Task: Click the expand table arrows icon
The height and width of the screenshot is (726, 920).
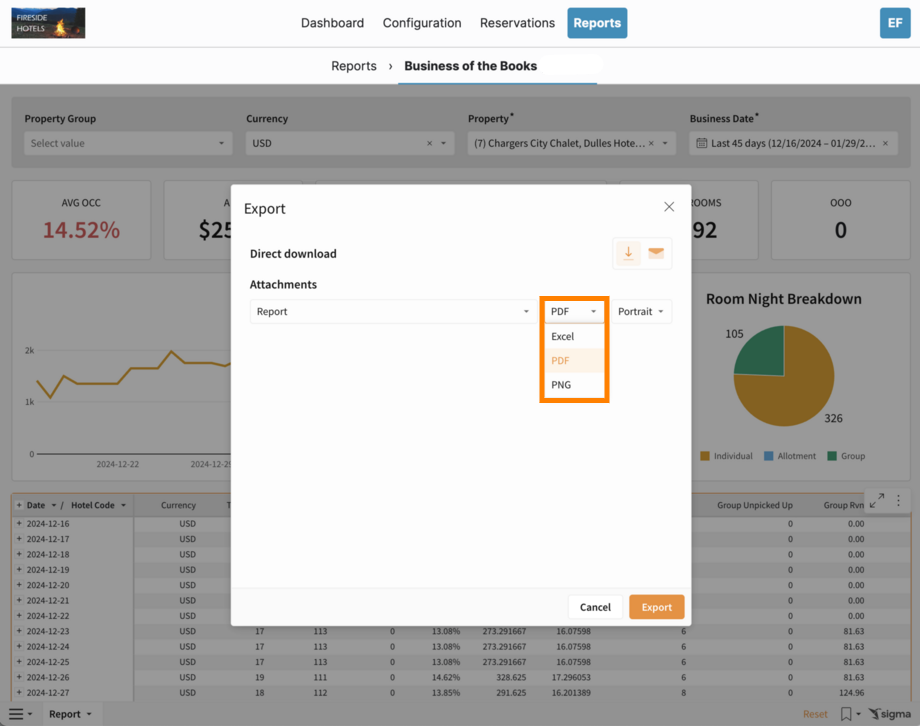Action: tap(877, 501)
